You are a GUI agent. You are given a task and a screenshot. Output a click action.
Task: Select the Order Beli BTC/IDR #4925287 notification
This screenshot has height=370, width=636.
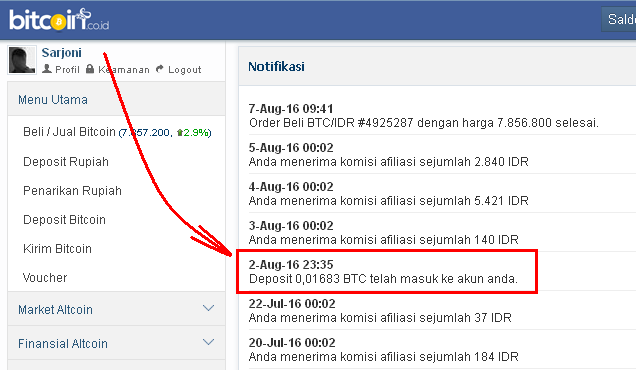point(424,123)
